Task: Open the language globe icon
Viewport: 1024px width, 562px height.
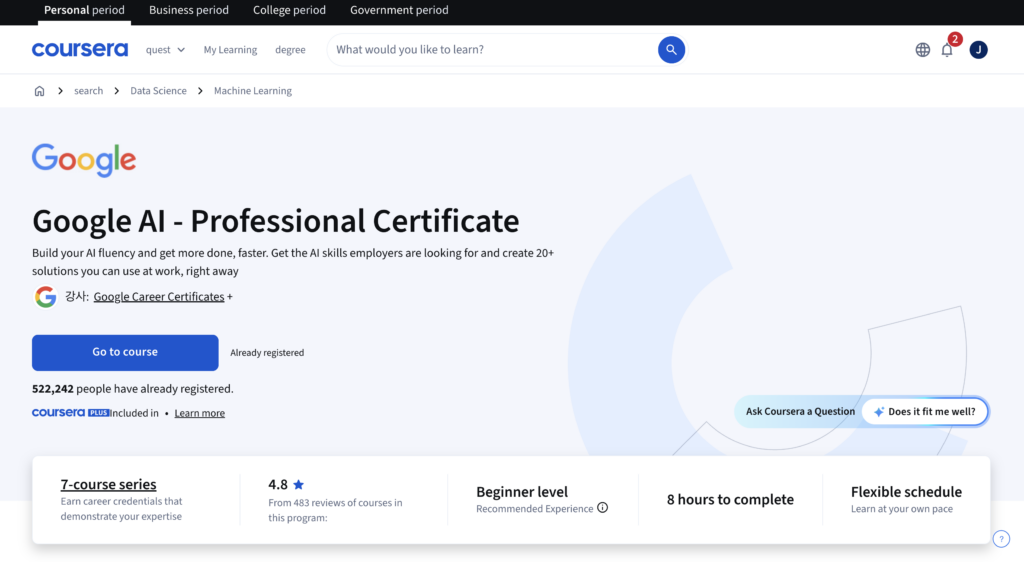Action: point(922,50)
